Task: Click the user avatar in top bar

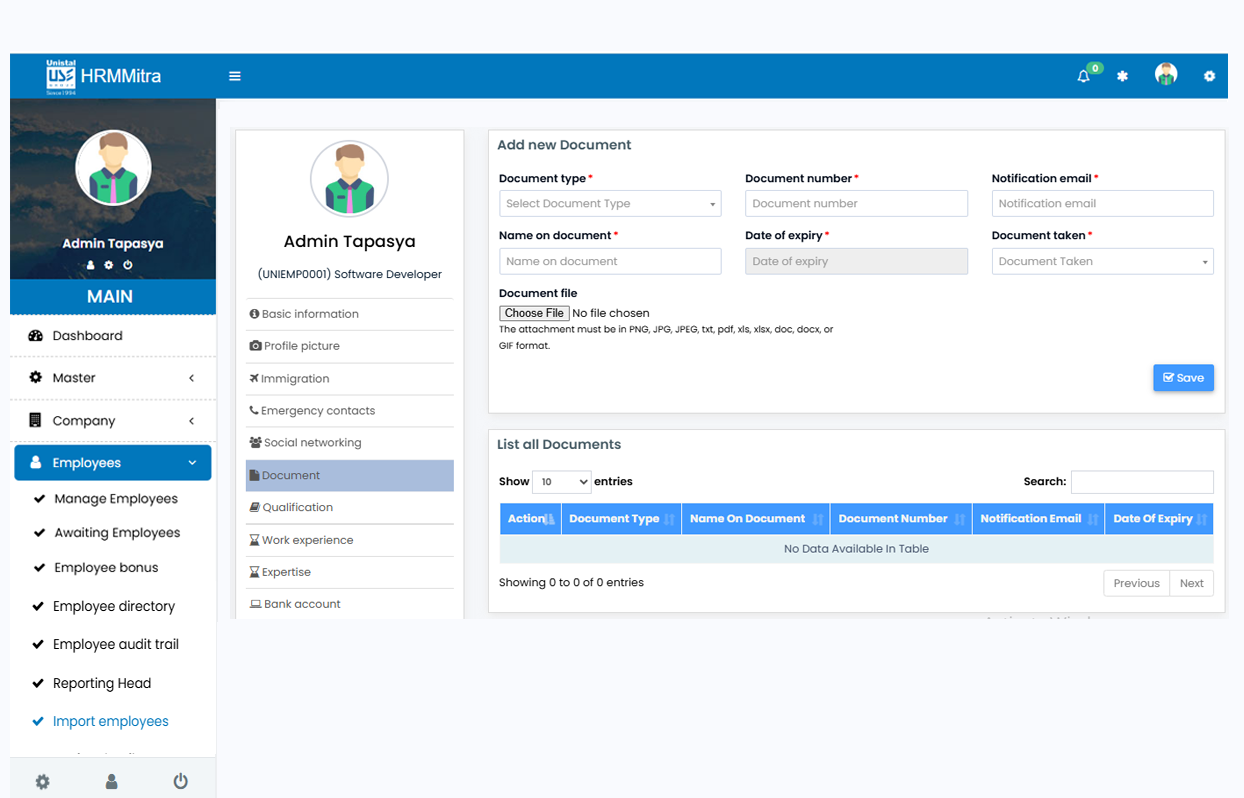Action: (1165, 75)
